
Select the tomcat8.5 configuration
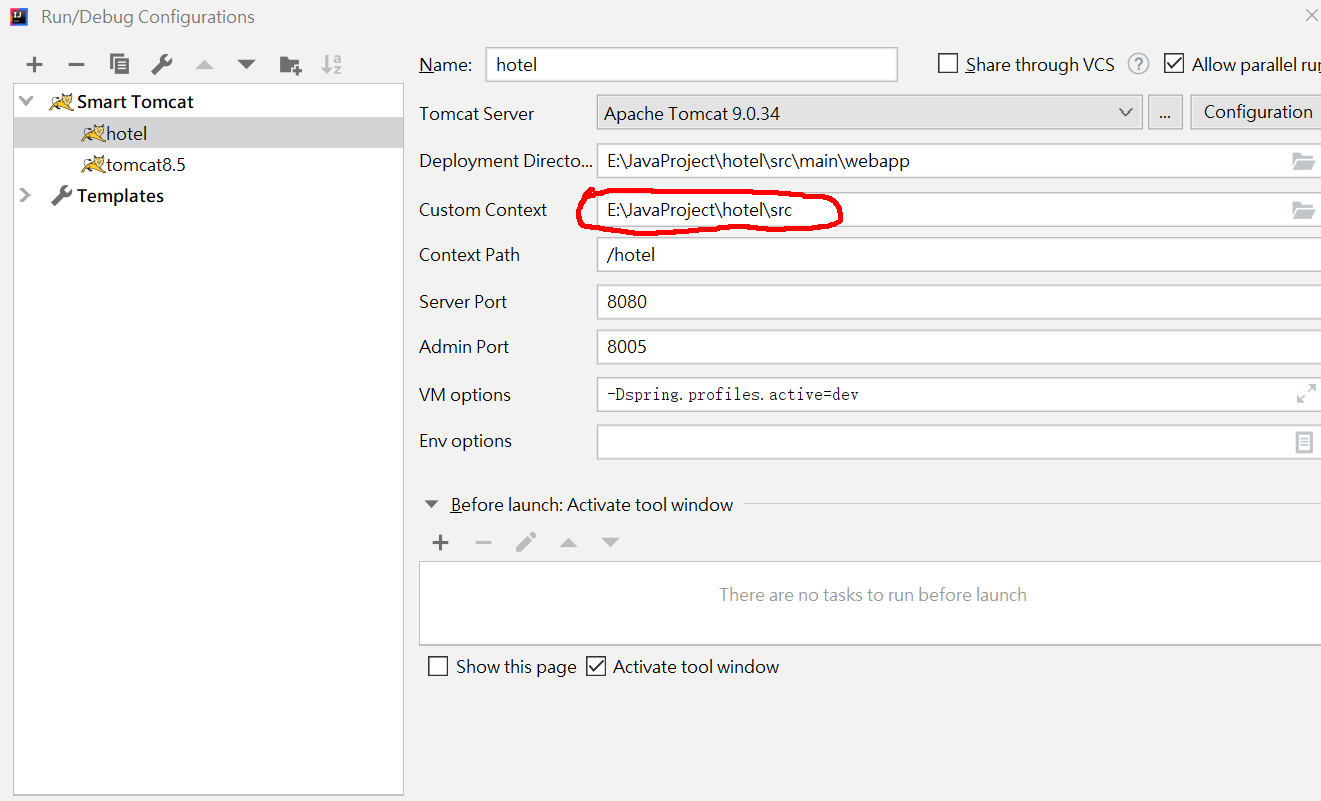[x=209, y=165]
